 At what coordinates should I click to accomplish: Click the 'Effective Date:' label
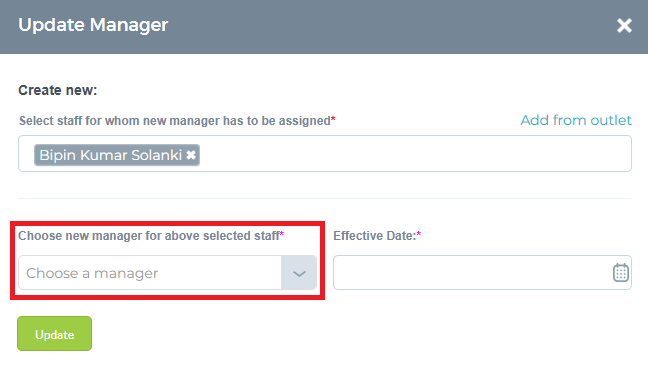click(377, 236)
